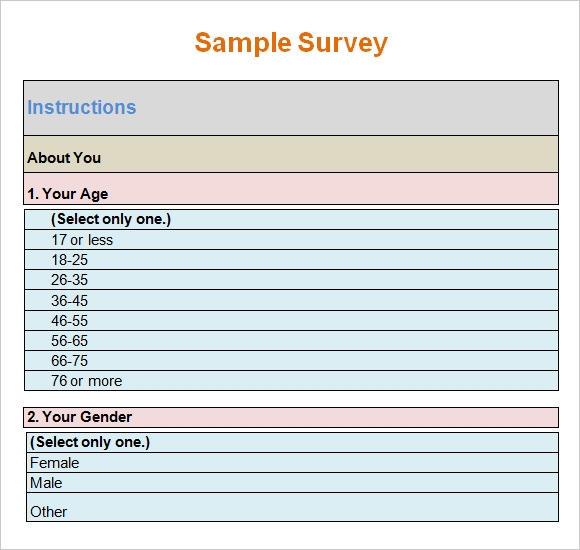Click the Sample Survey title
Screen dimensions: 580x550
coord(291,43)
